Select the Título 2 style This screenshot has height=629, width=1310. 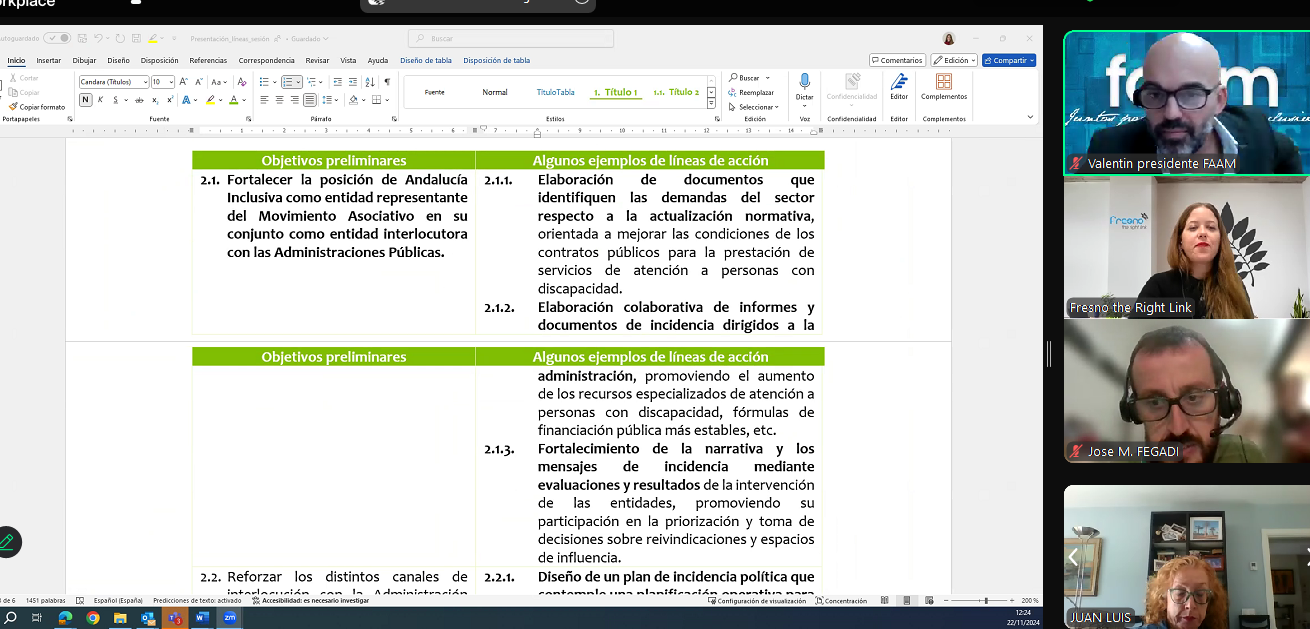[x=676, y=92]
